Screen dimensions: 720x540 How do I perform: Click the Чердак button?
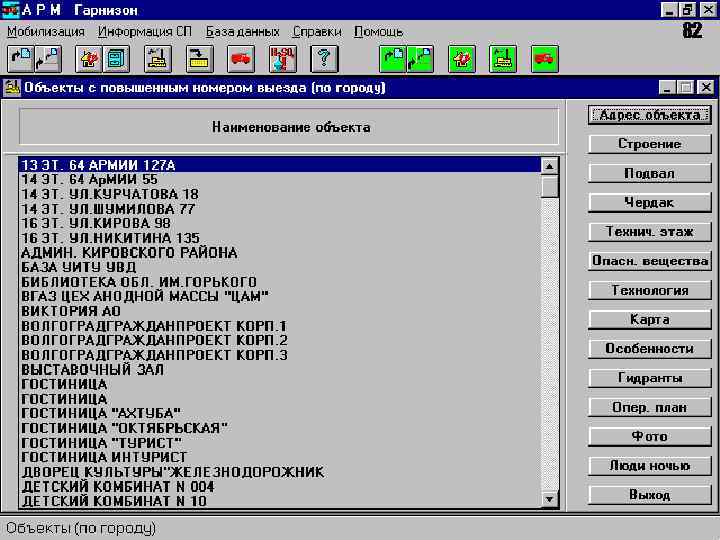pos(650,202)
